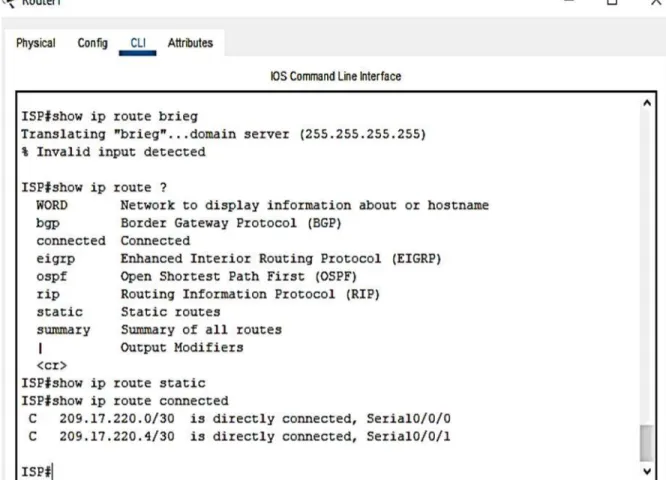Screen dimensions: 666x480
Task: Open the Config tab
Action: click(x=93, y=43)
